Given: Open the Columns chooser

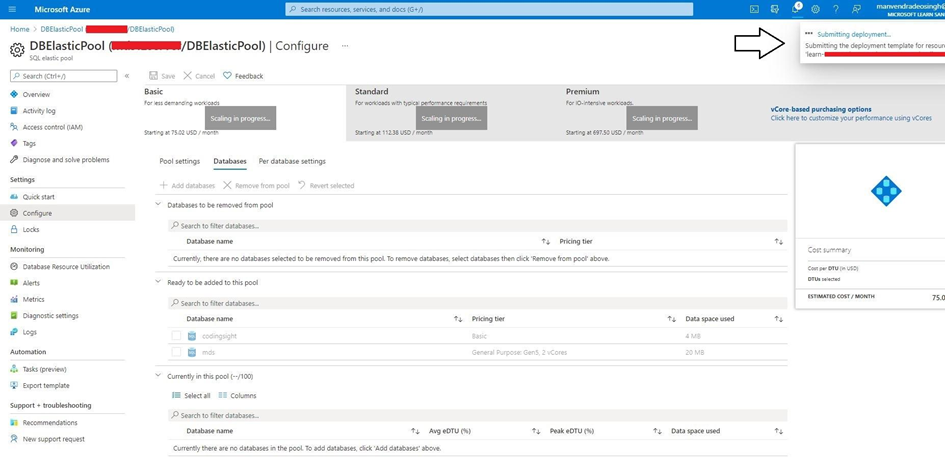Looking at the screenshot, I should [237, 395].
